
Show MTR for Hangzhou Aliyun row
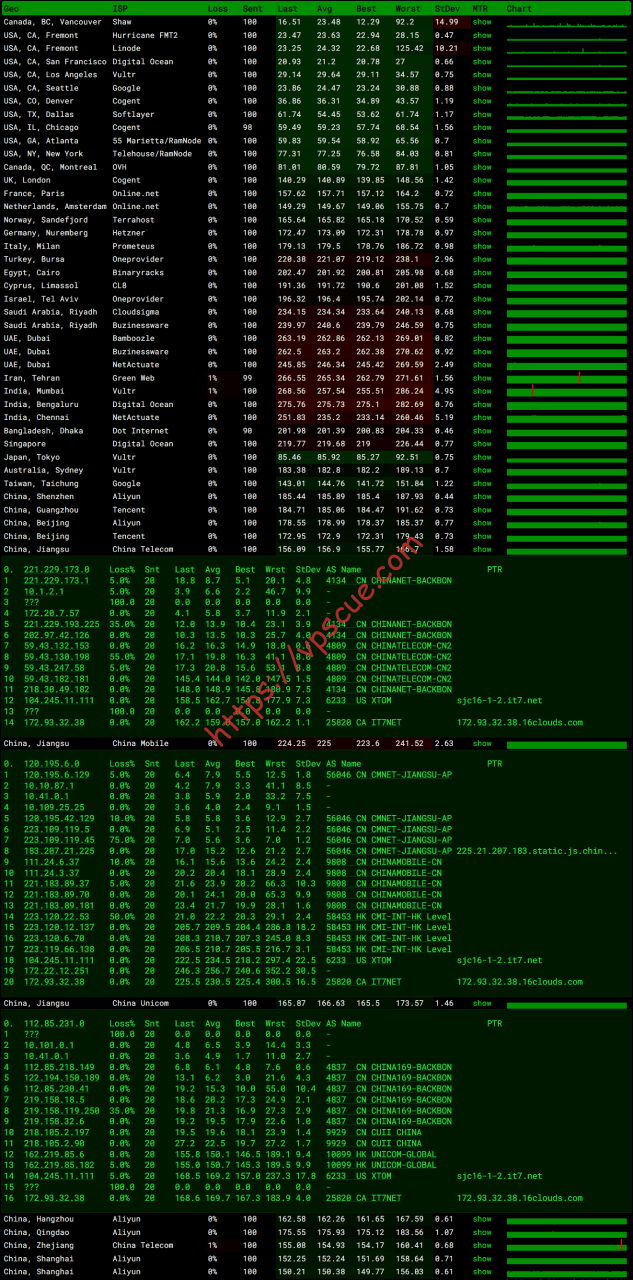pyautogui.click(x=482, y=1219)
